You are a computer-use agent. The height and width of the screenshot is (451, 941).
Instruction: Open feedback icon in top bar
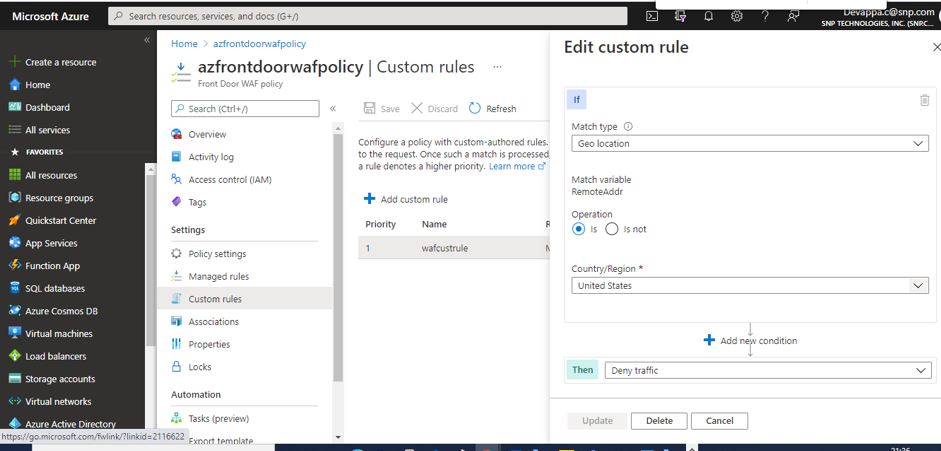click(793, 17)
